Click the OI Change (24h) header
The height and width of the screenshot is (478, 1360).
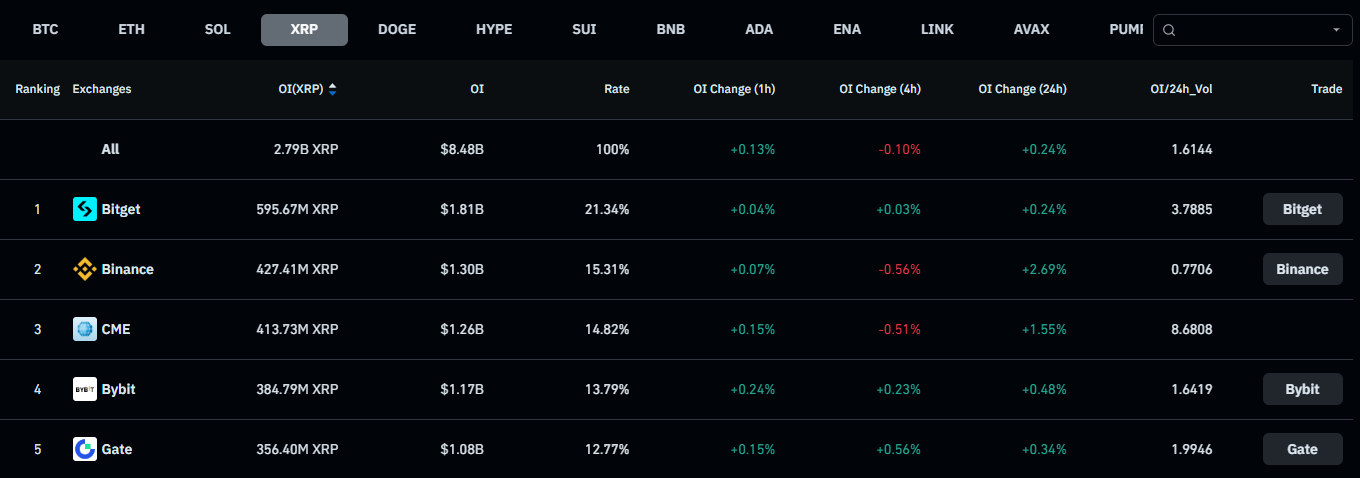tap(1022, 89)
